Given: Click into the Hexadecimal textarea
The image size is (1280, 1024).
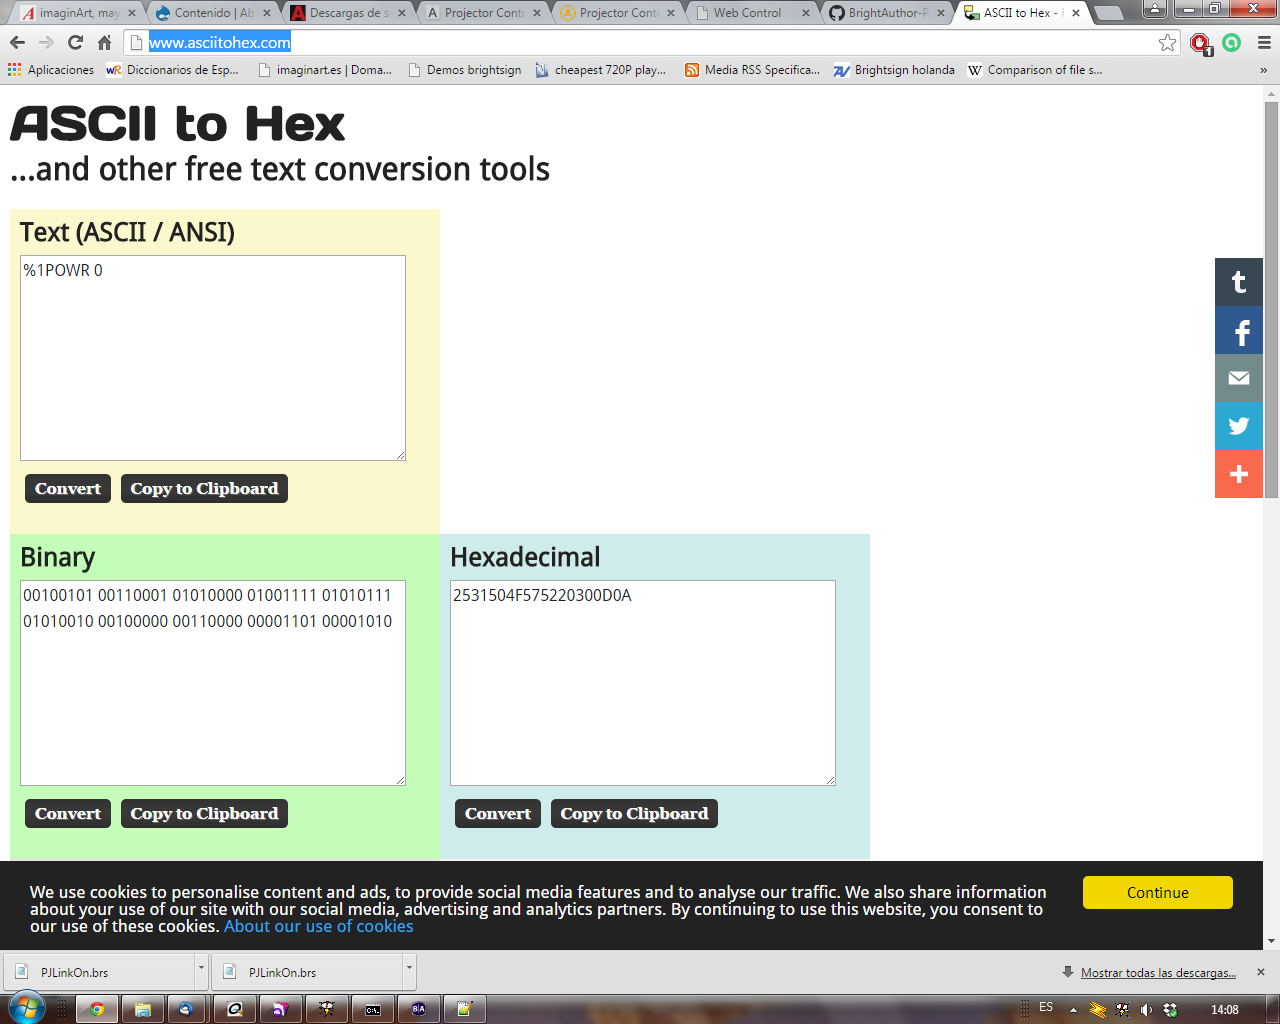Looking at the screenshot, I should point(643,683).
